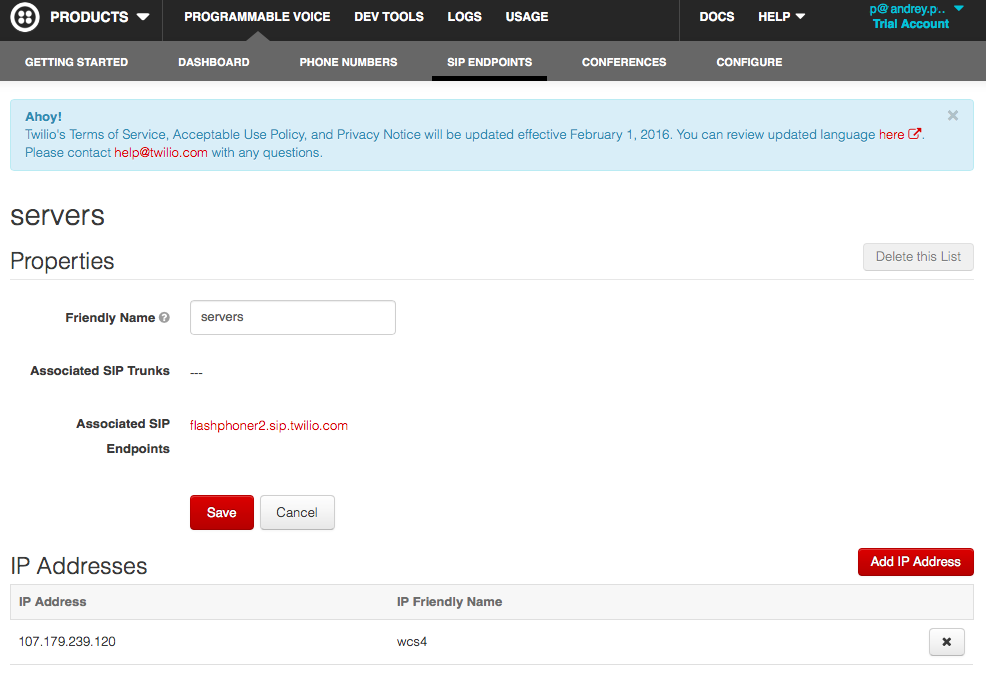Open the Products dropdown menu
This screenshot has width=986, height=700.
(99, 17)
